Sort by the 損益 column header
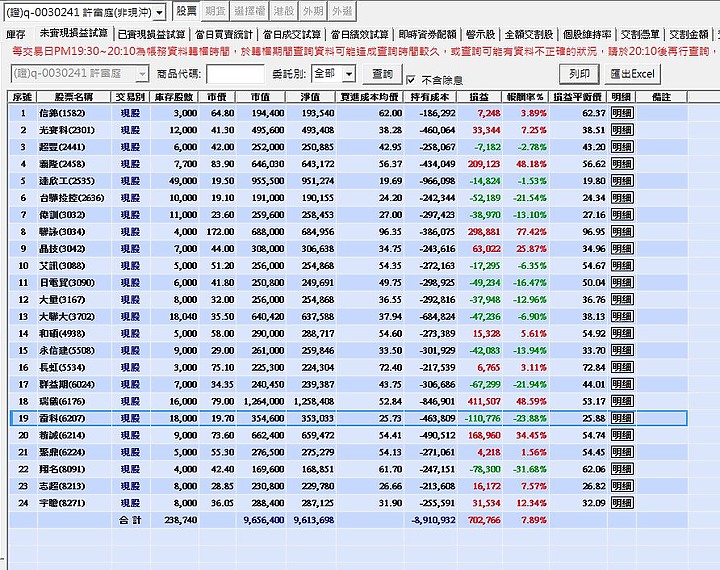The image size is (720, 570). 479,97
